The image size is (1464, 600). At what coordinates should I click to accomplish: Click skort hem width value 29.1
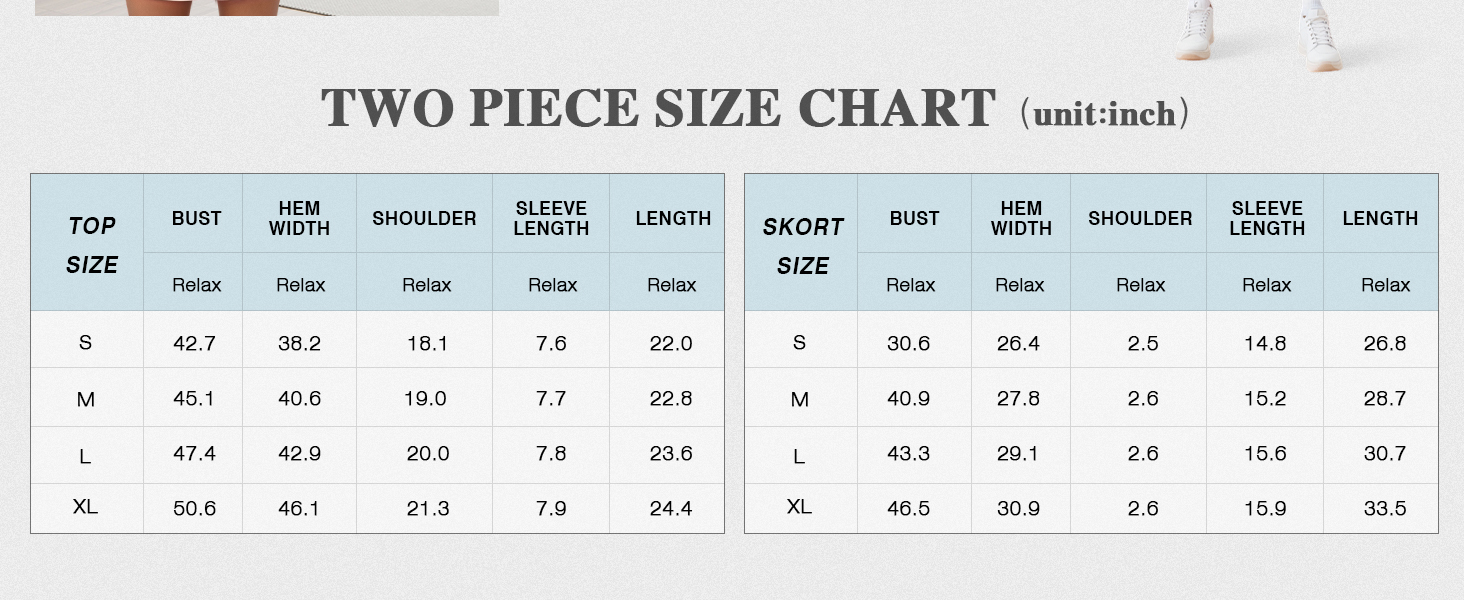click(1018, 453)
